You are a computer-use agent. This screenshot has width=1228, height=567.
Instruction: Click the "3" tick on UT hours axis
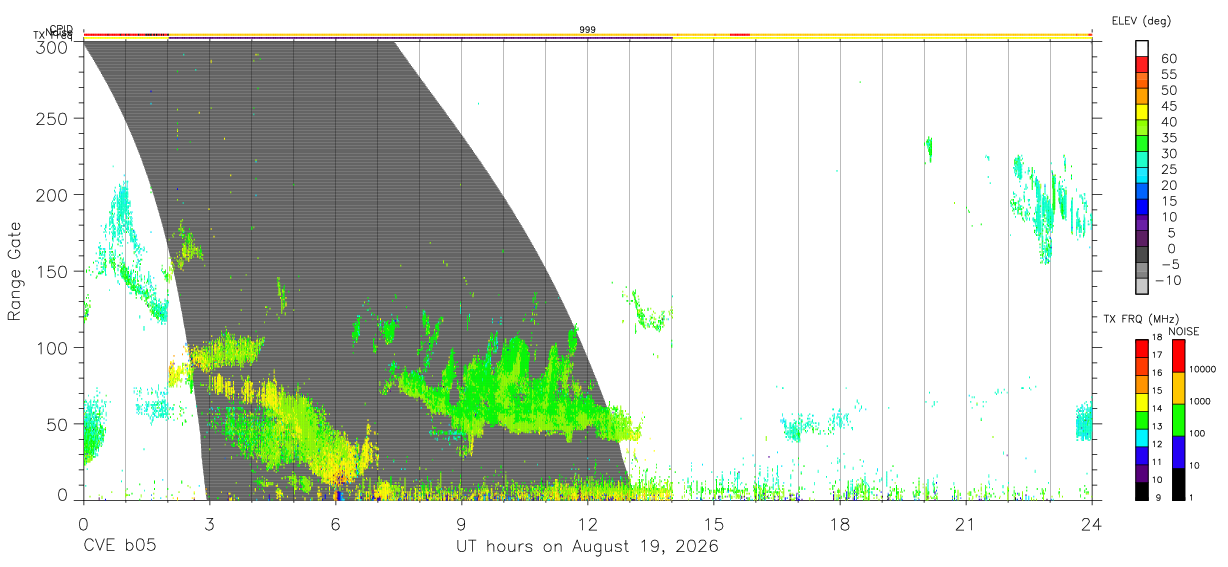pos(209,523)
